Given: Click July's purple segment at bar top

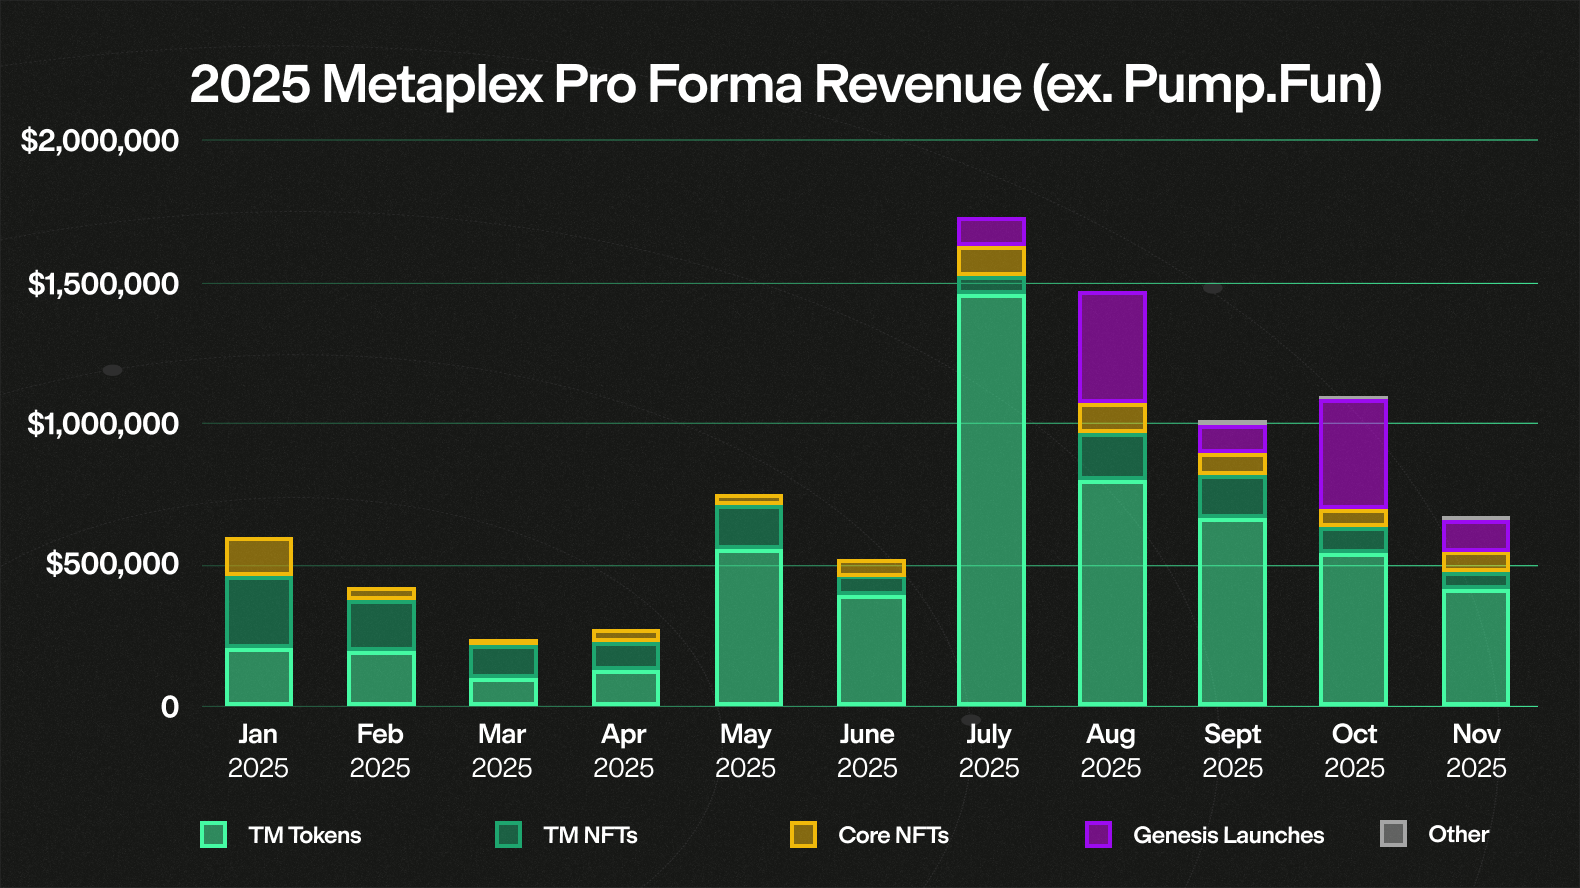Looking at the screenshot, I should click(x=991, y=231).
